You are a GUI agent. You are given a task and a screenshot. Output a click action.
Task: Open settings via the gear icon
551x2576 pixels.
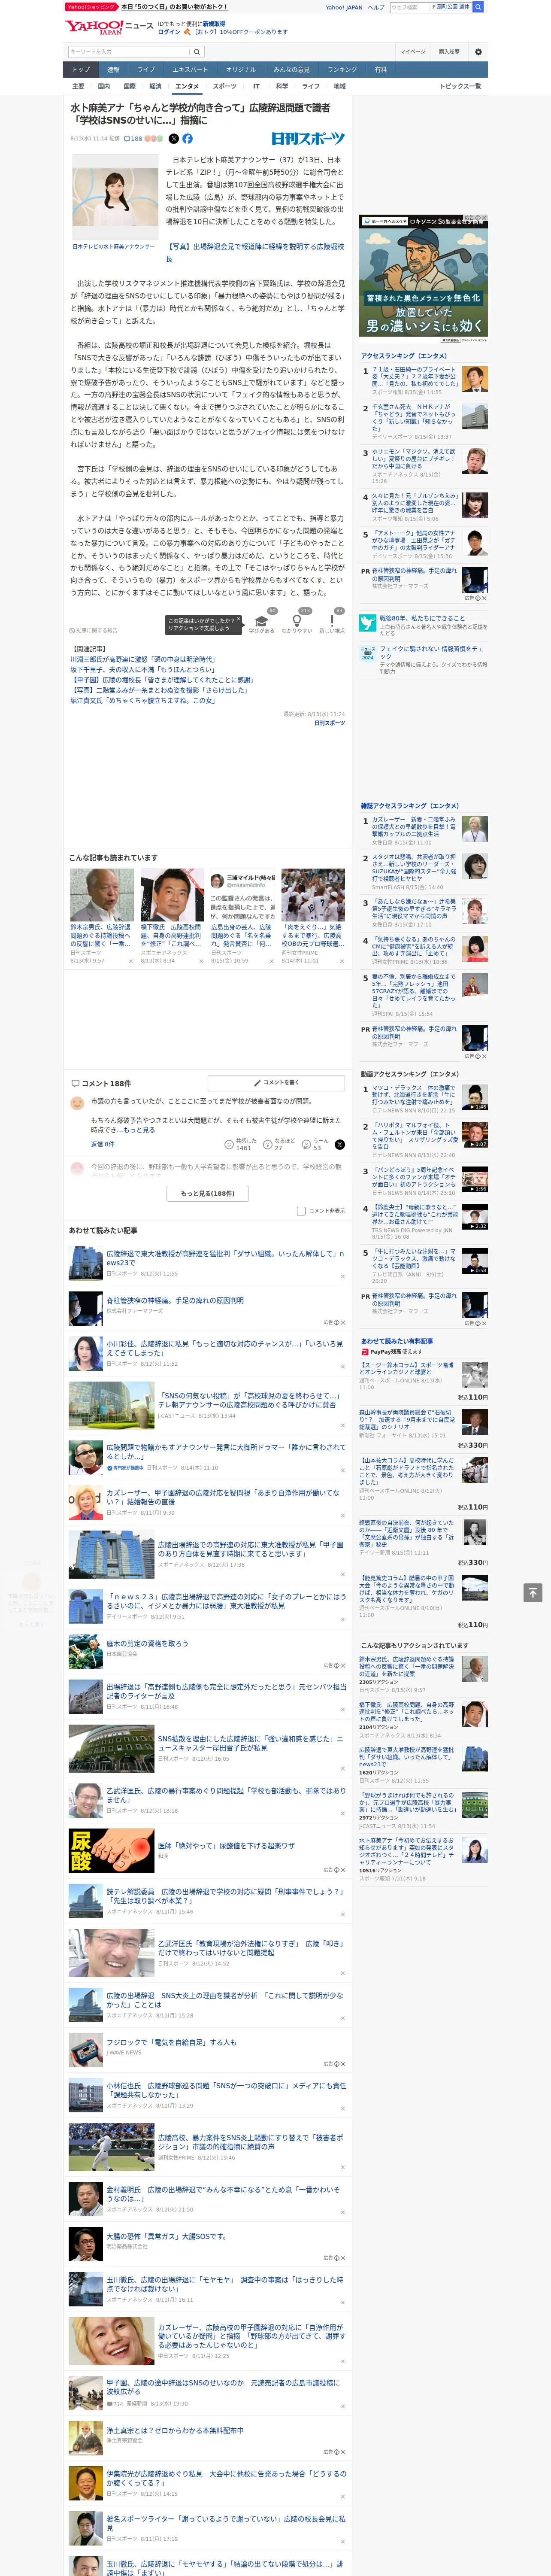[477, 52]
